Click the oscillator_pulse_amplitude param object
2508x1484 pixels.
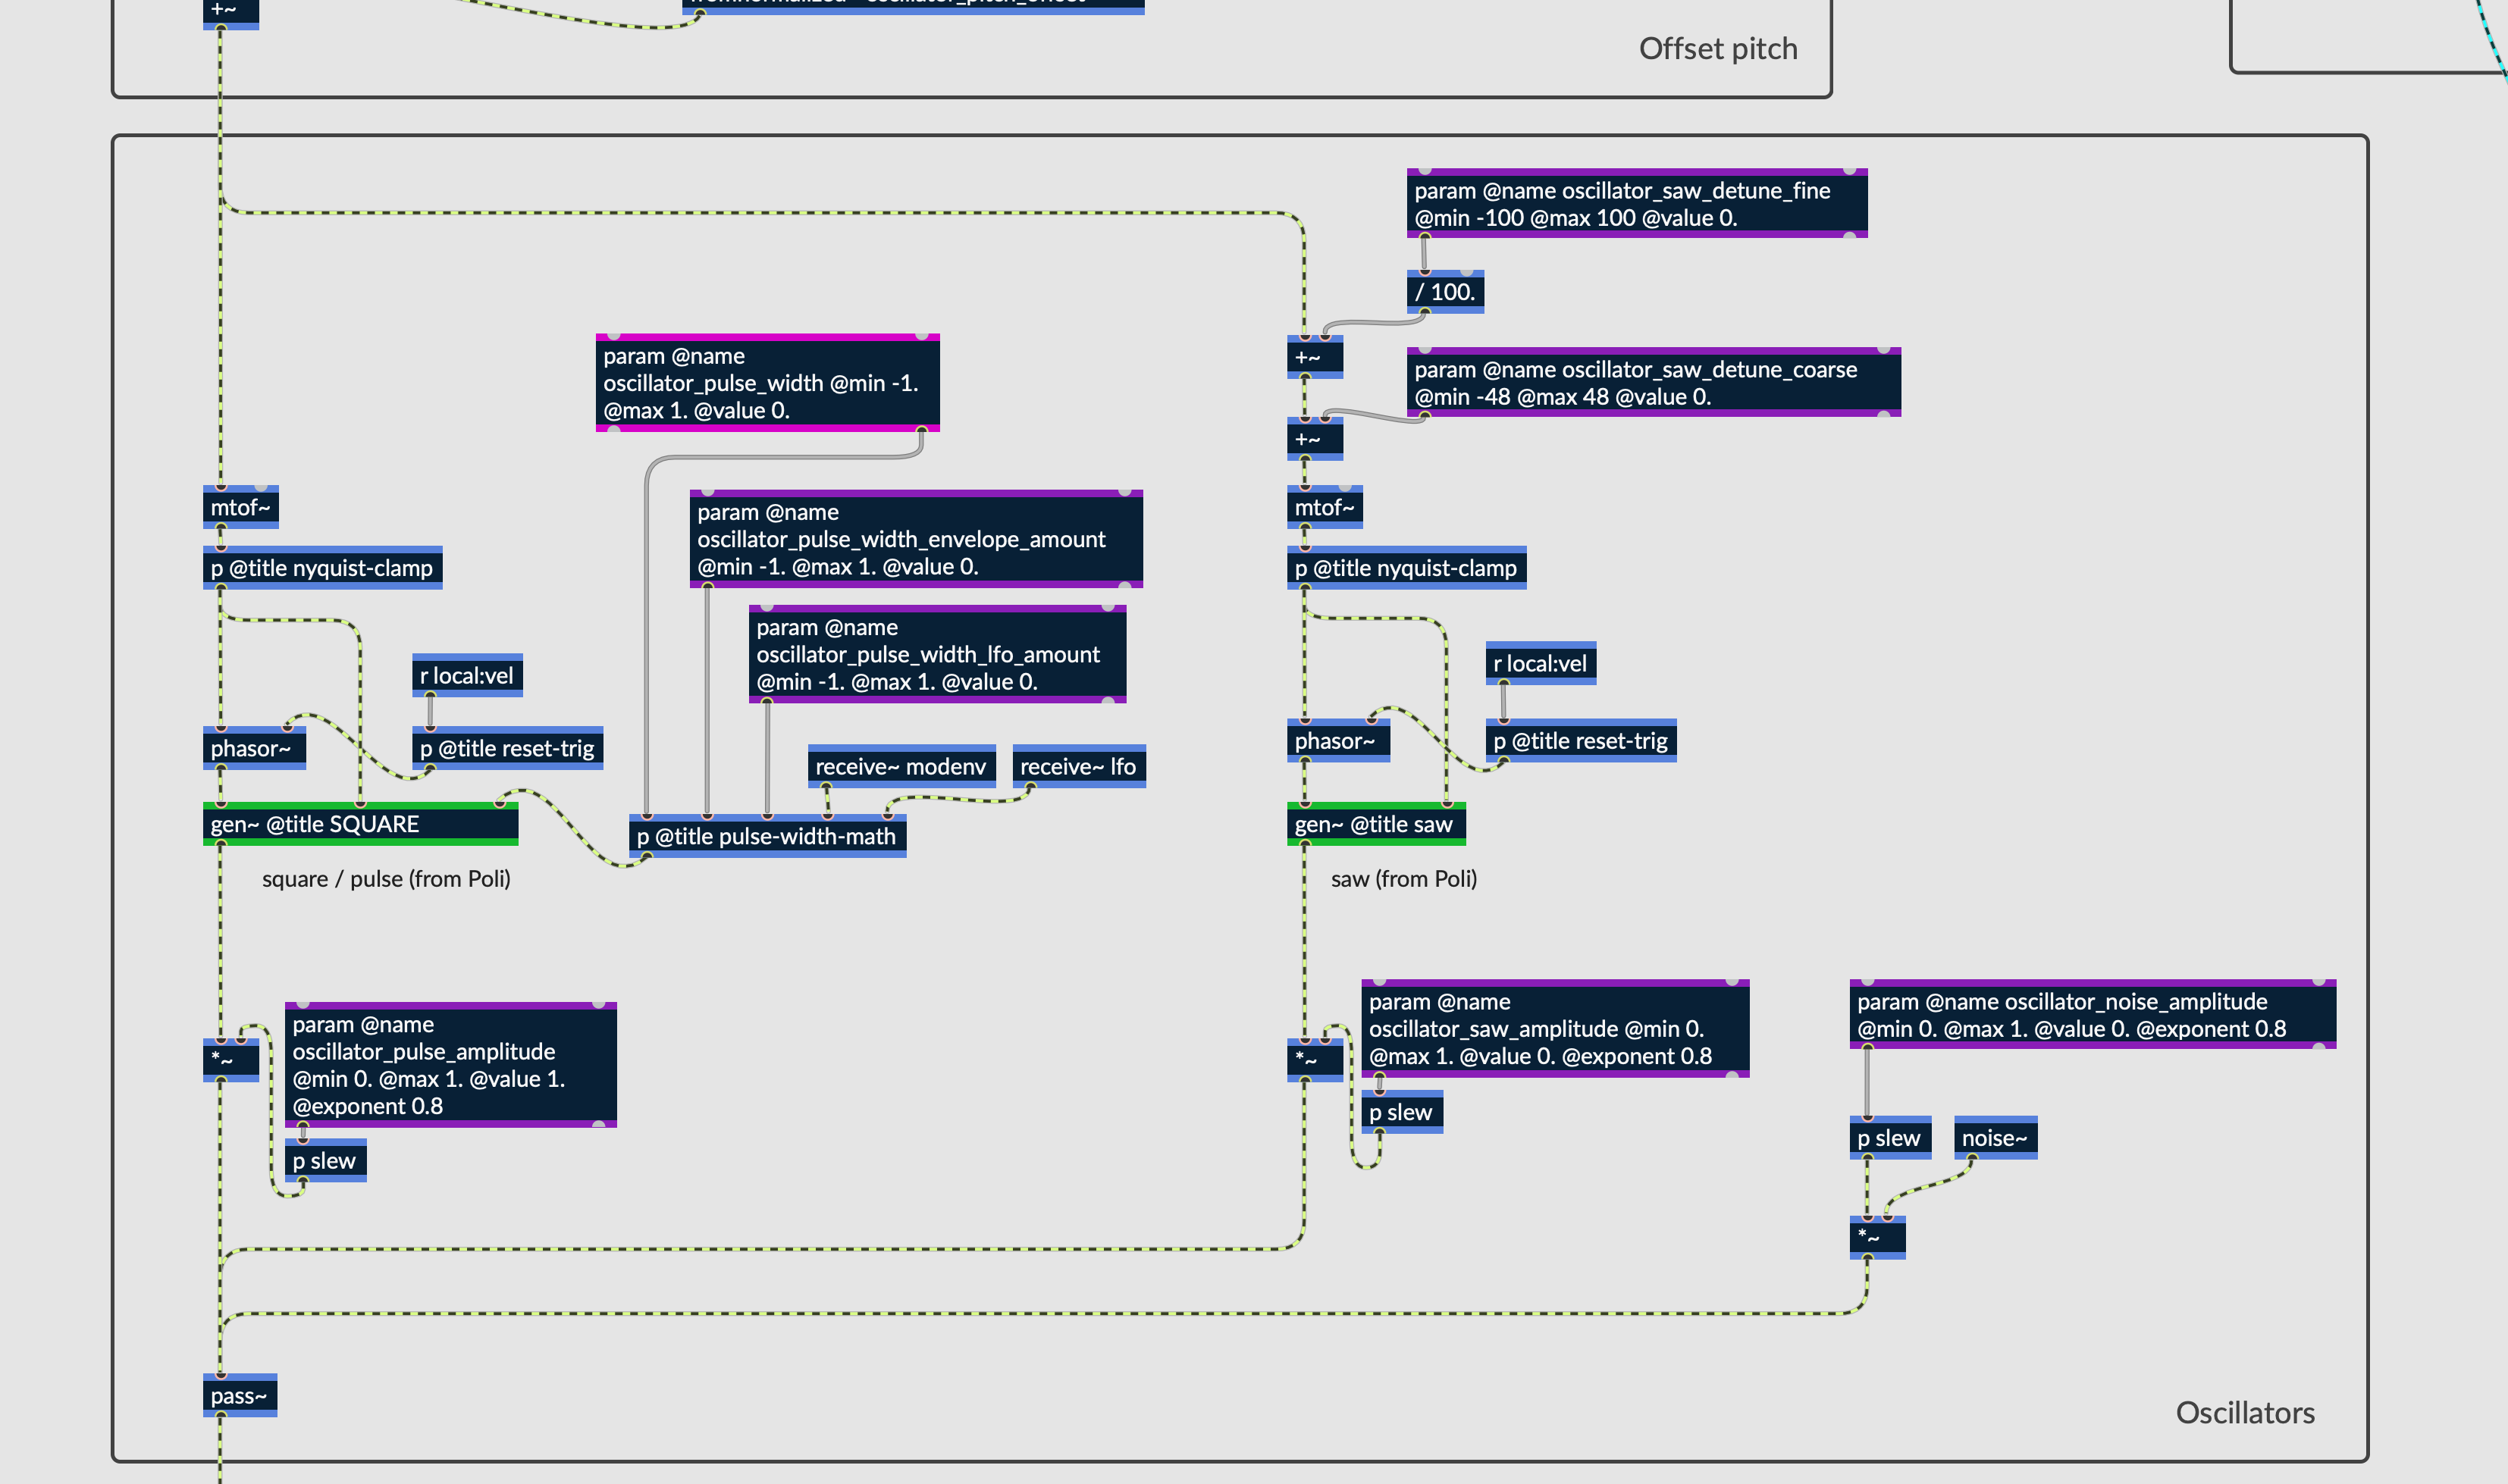point(450,1065)
